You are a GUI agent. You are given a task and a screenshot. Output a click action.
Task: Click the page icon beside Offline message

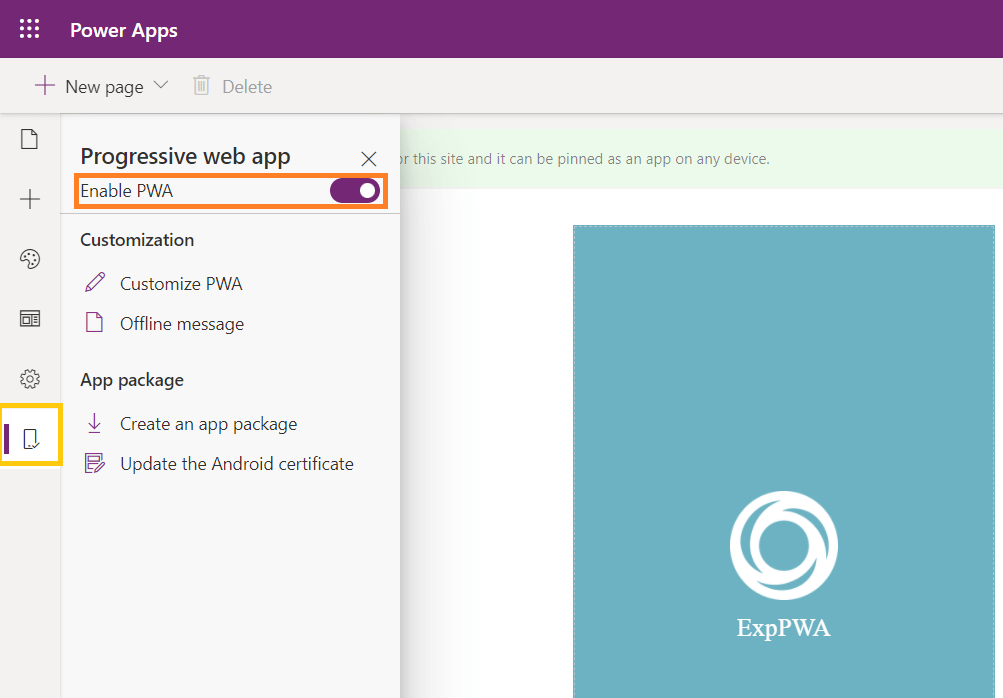95,323
